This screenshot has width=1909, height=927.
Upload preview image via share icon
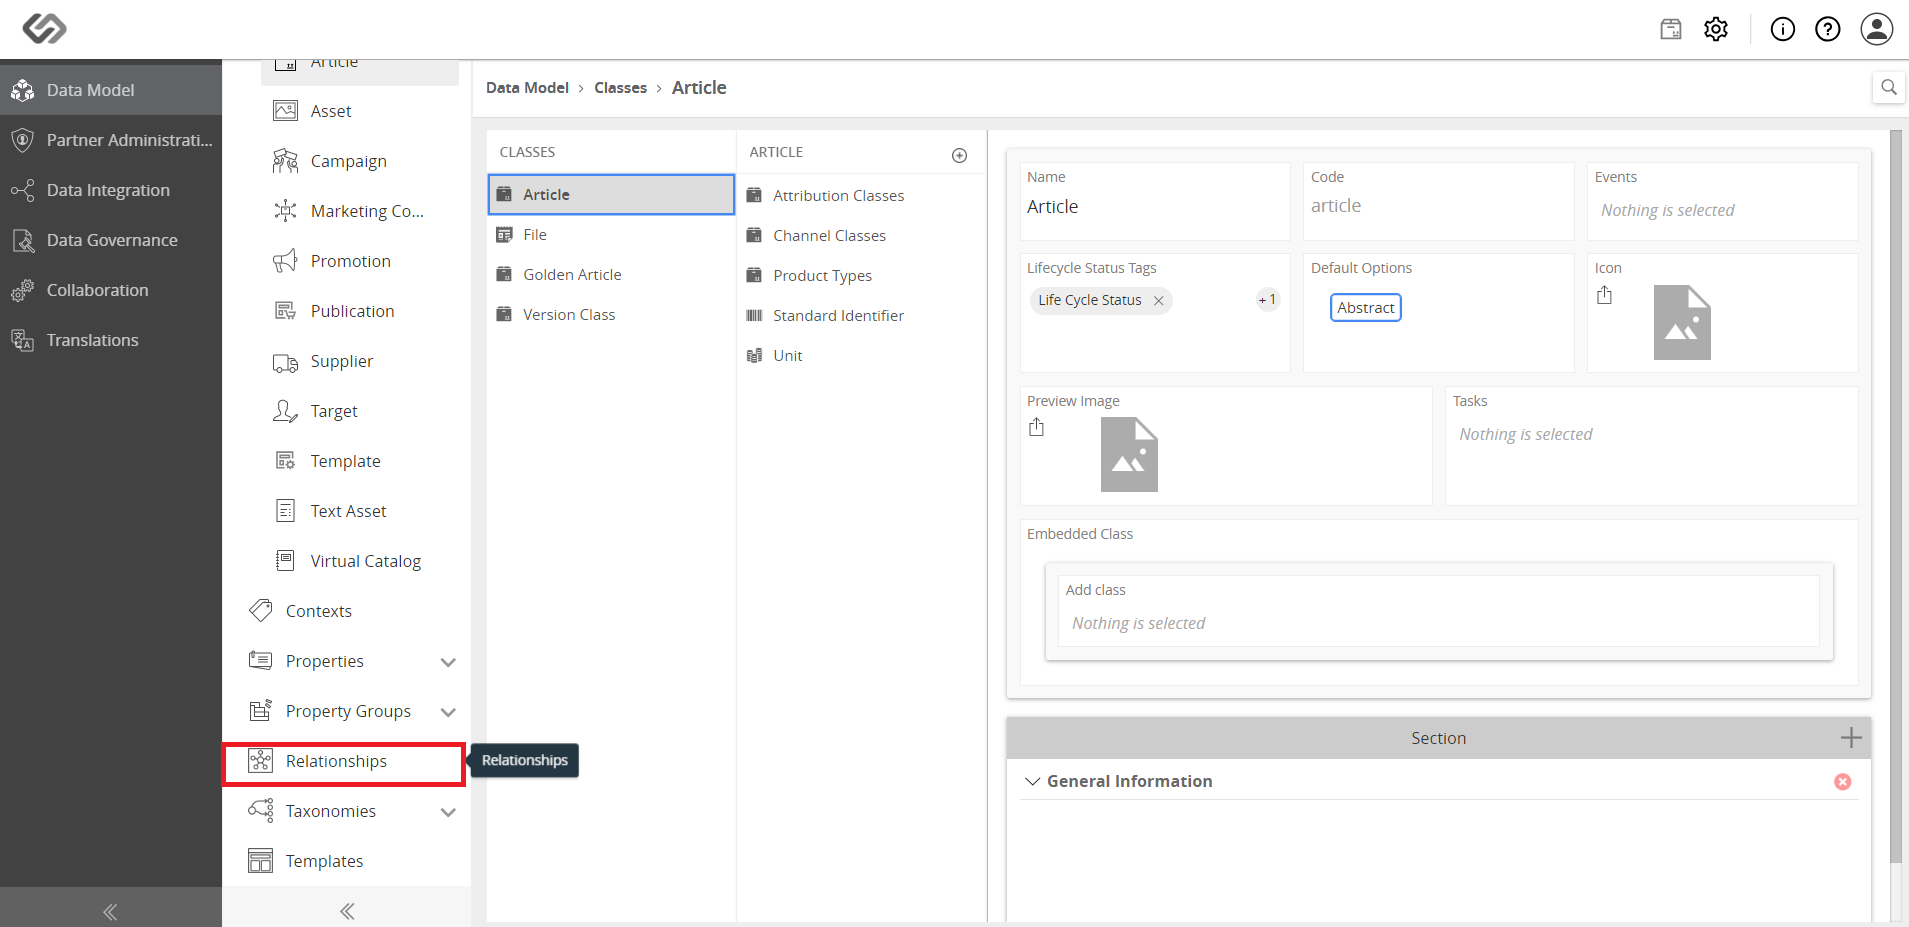pyautogui.click(x=1037, y=427)
